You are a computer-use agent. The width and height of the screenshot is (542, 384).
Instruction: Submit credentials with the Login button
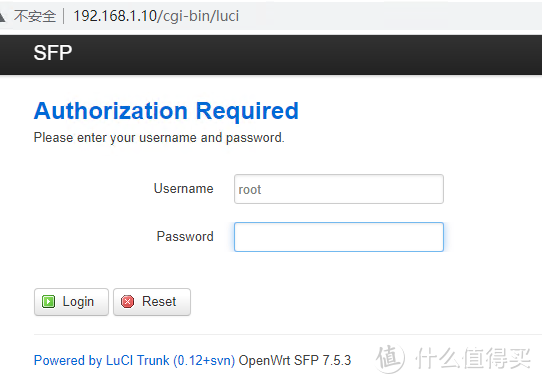[71, 302]
